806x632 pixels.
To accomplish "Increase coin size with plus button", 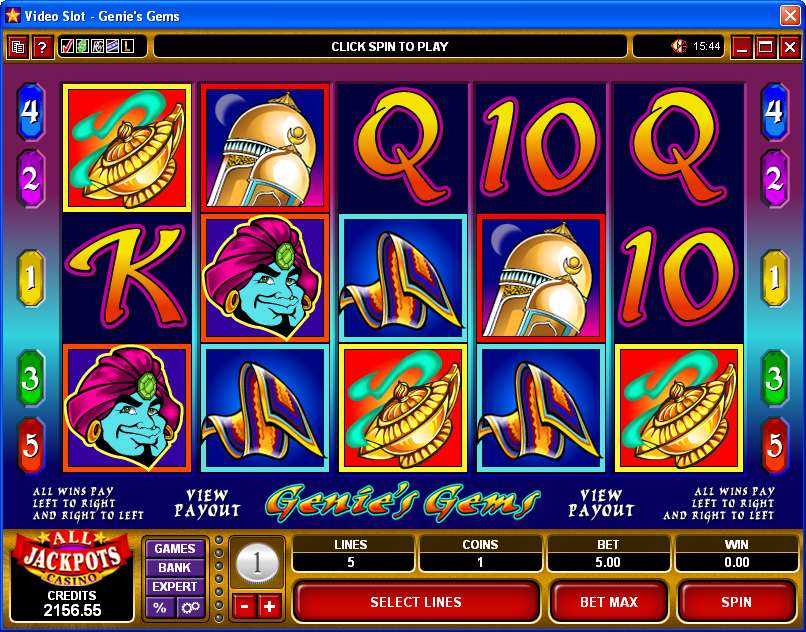I will point(269,607).
